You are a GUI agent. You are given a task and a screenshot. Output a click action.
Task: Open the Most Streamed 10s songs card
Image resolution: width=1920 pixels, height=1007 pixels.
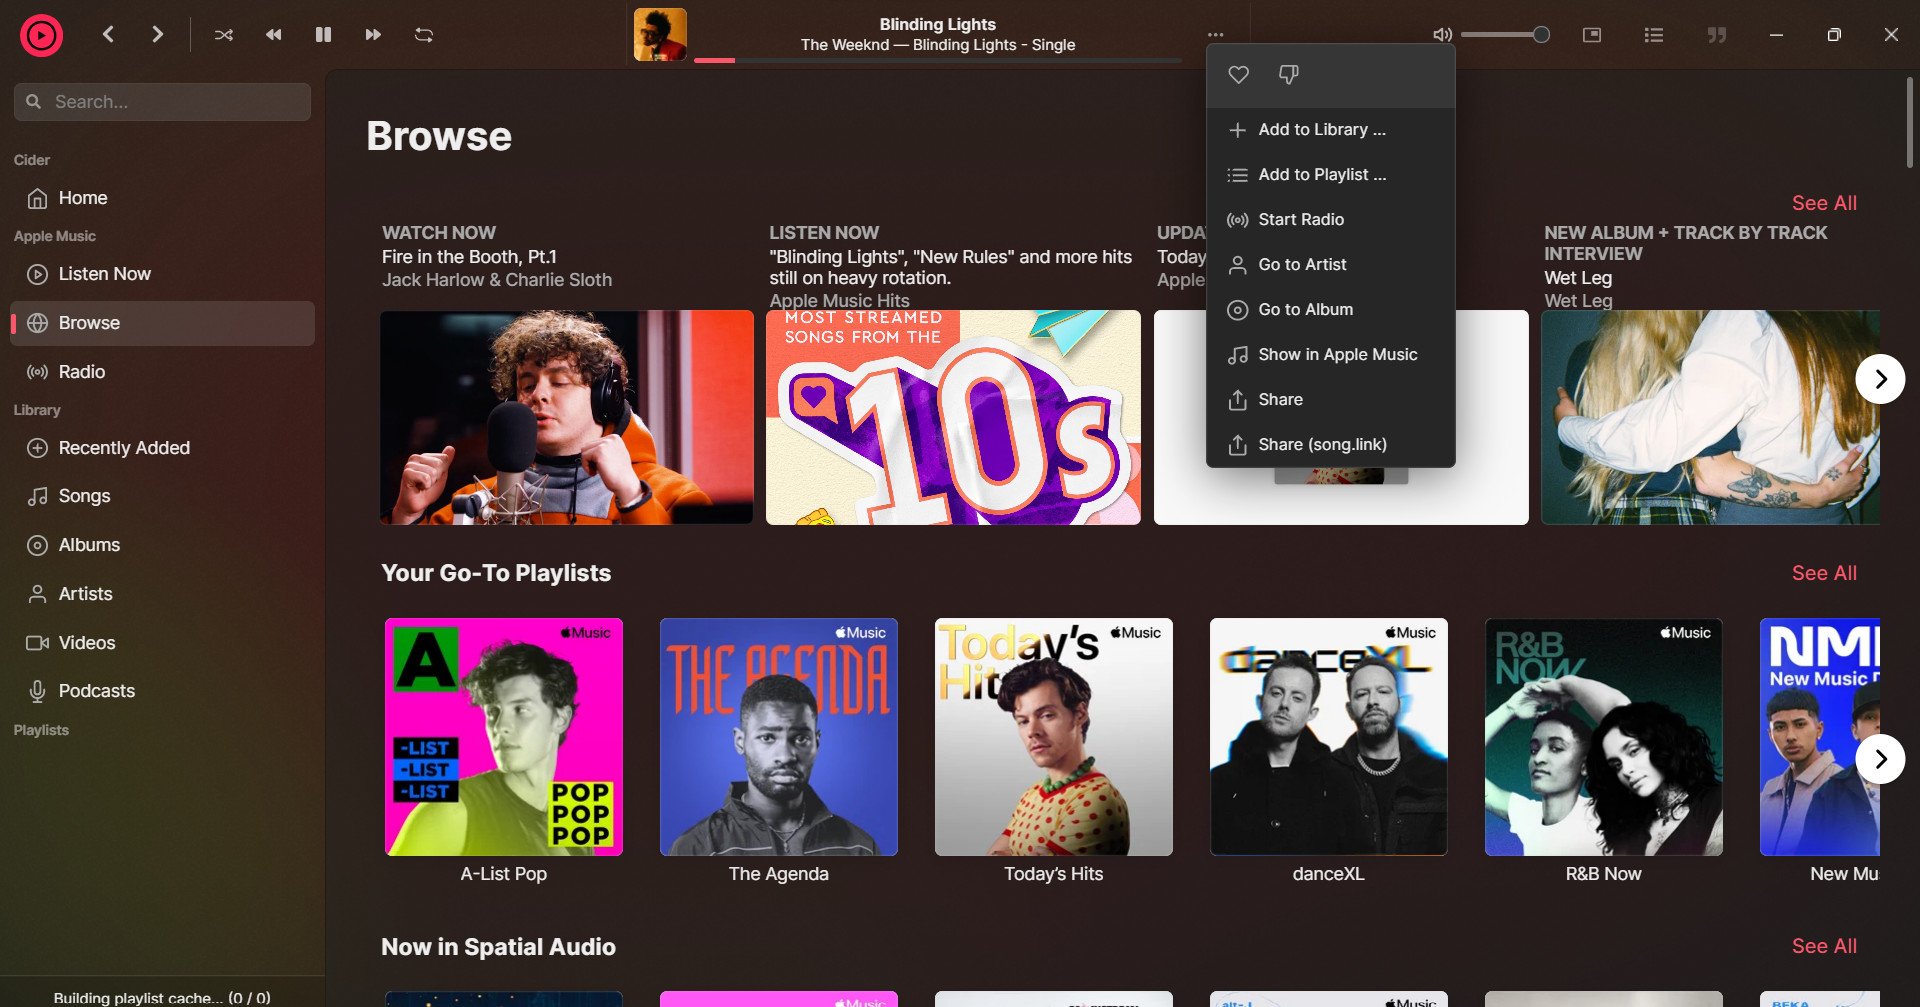click(953, 417)
